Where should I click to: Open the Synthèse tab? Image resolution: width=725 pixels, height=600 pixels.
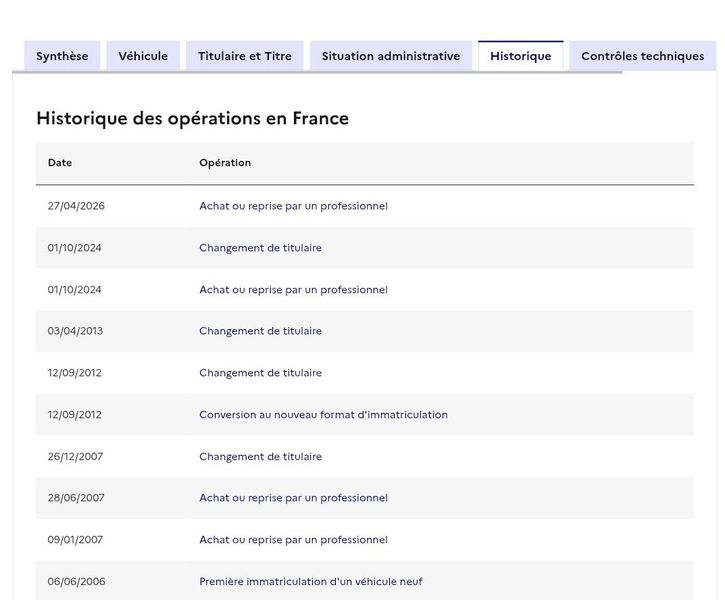[x=62, y=56]
